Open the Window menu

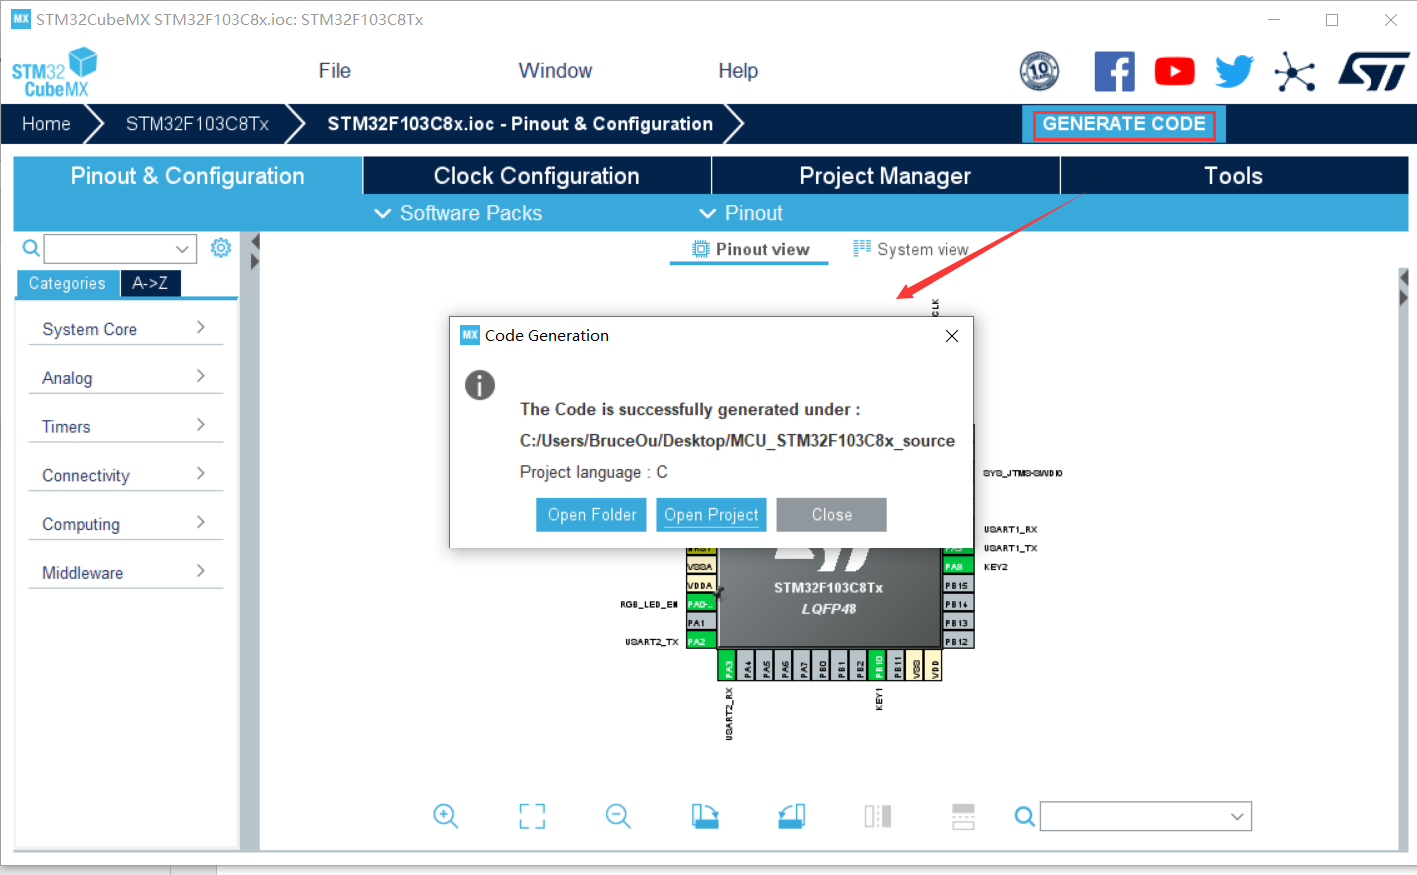click(555, 71)
